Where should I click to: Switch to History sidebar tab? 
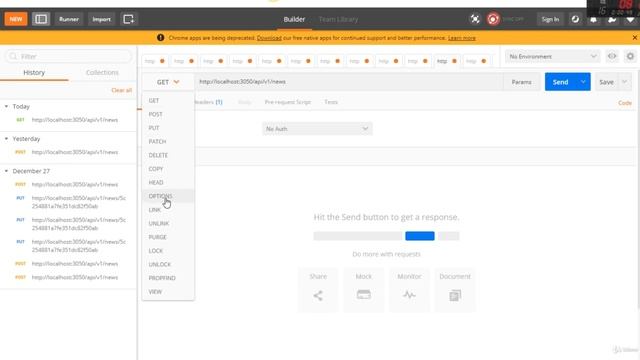click(34, 72)
